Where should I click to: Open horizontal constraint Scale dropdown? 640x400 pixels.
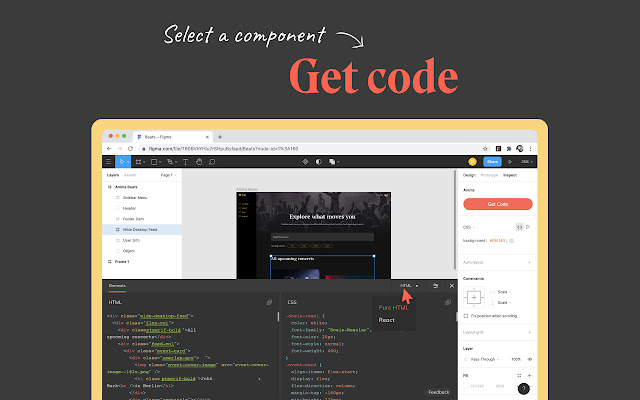[x=504, y=292]
